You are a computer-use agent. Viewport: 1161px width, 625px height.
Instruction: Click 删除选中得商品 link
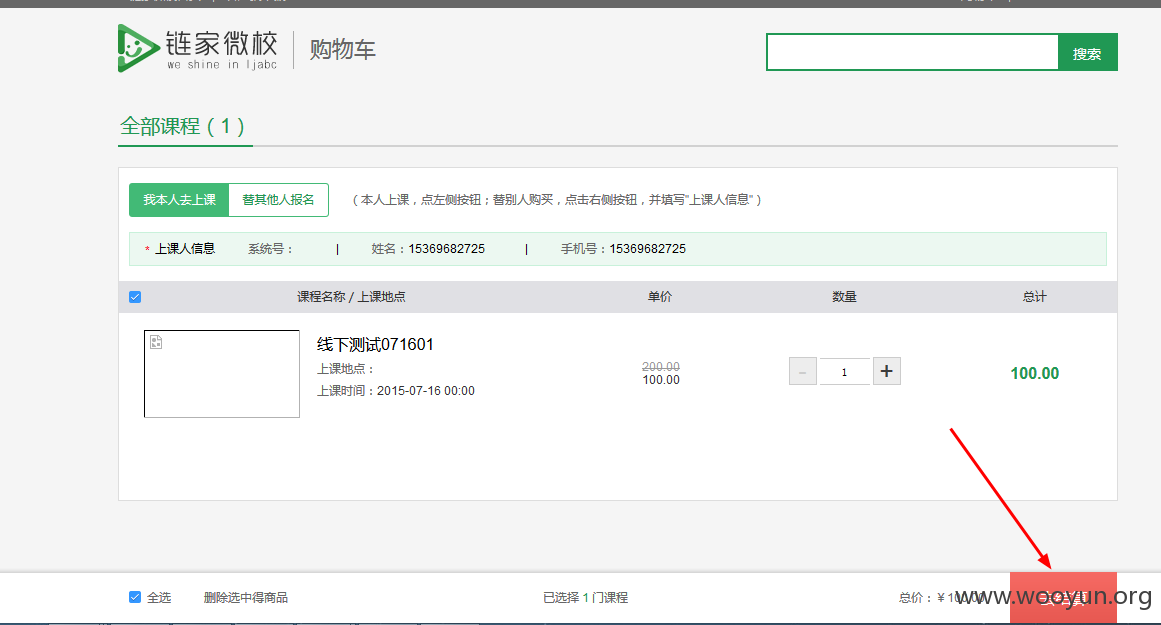(x=246, y=598)
